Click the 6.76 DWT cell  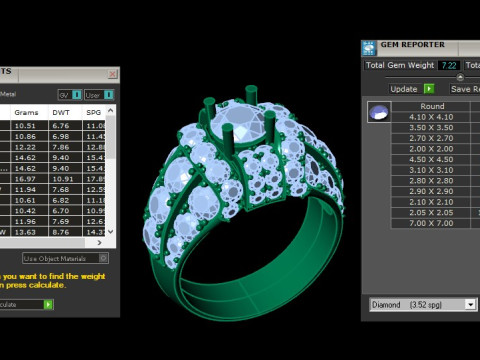[x=65, y=126]
